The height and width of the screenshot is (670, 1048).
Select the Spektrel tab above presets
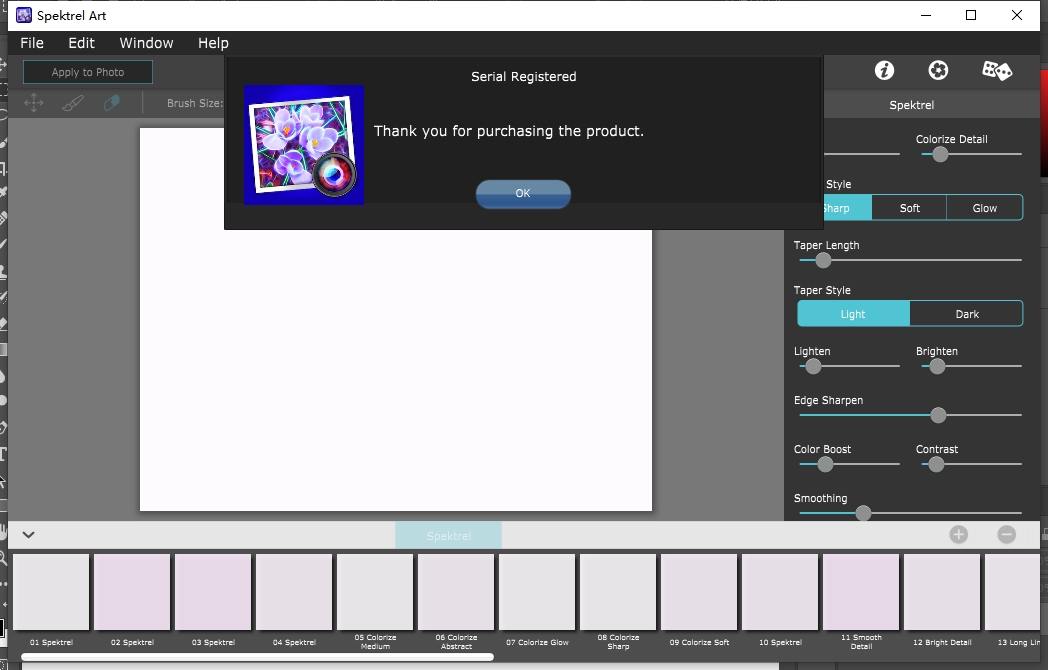(x=448, y=536)
